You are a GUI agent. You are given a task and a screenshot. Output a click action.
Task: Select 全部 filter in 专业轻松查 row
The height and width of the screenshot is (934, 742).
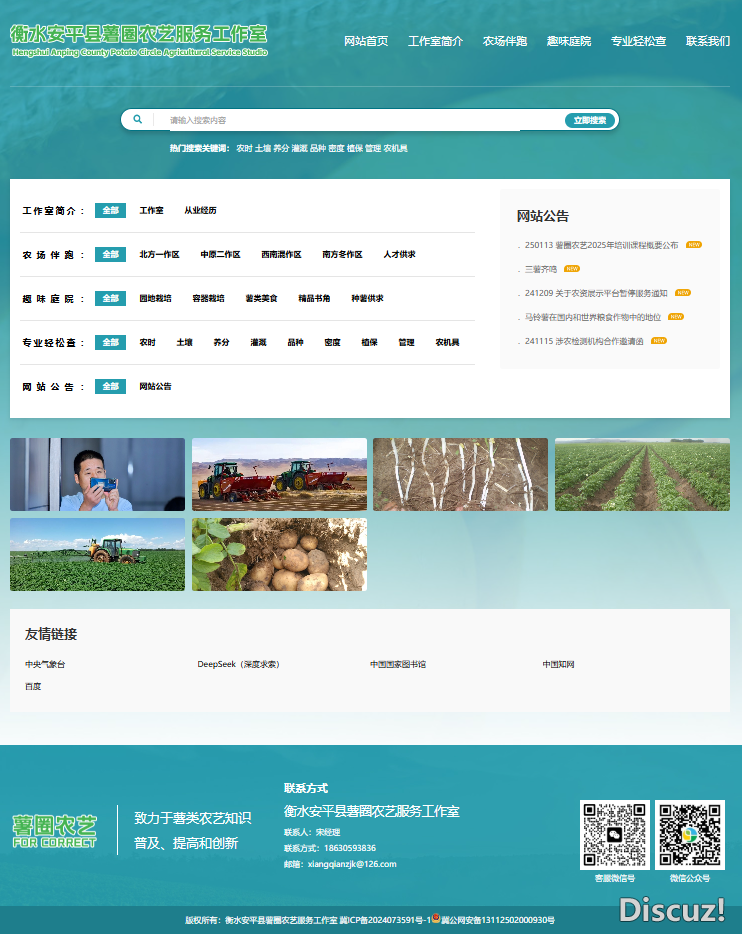[110, 342]
